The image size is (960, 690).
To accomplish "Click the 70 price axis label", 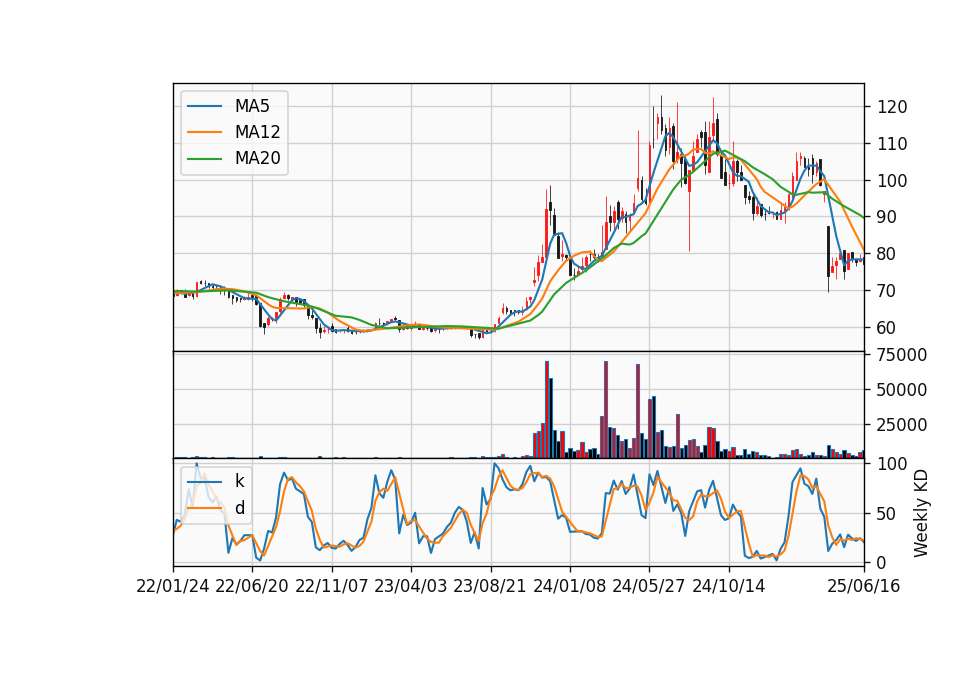I will tap(887, 291).
